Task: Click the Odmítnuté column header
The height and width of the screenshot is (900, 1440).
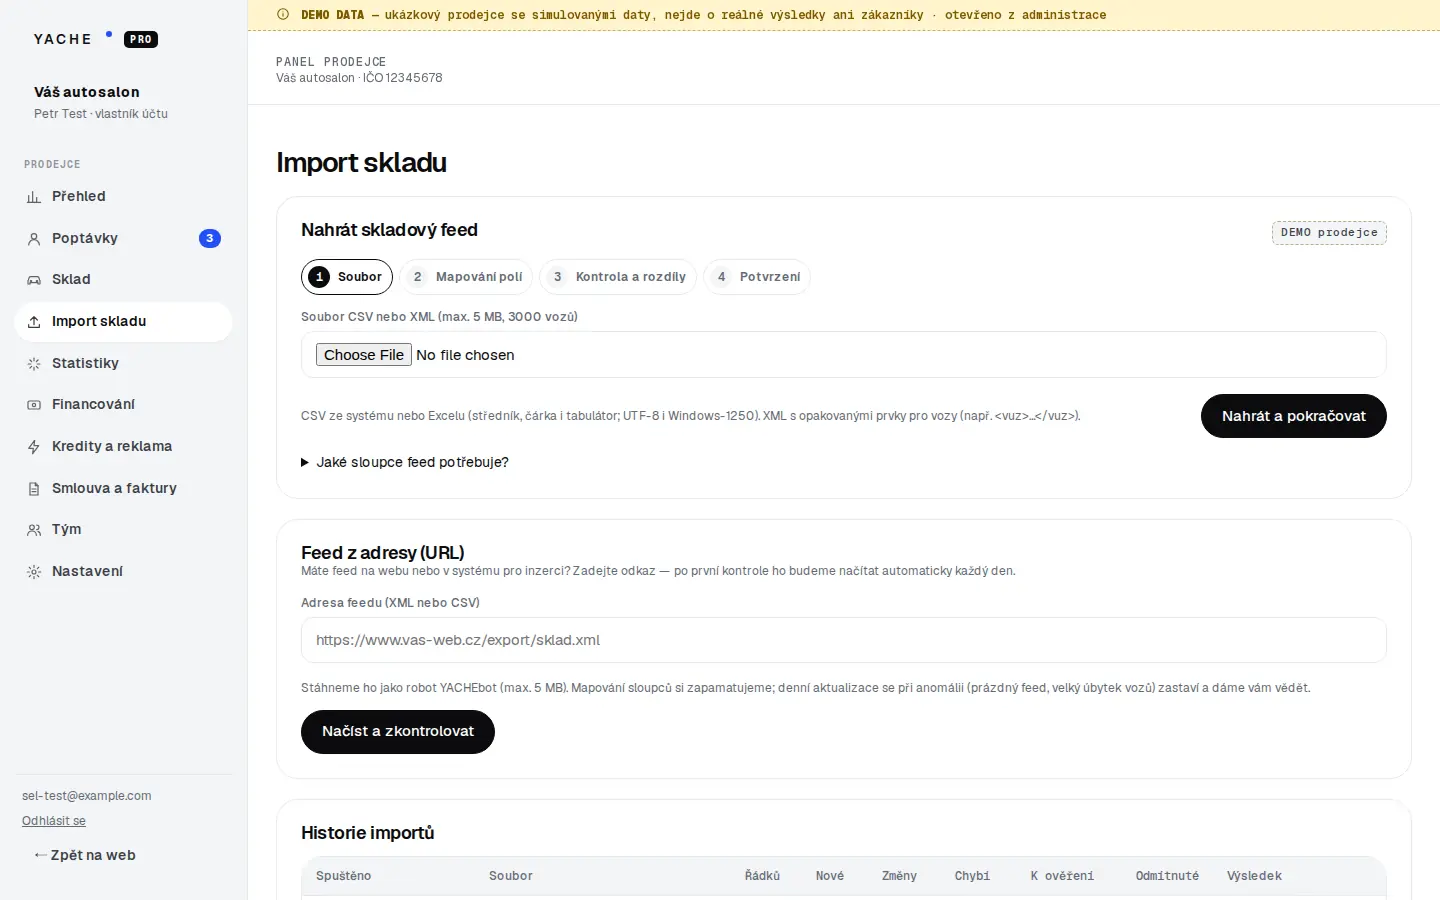Action: click(x=1167, y=876)
